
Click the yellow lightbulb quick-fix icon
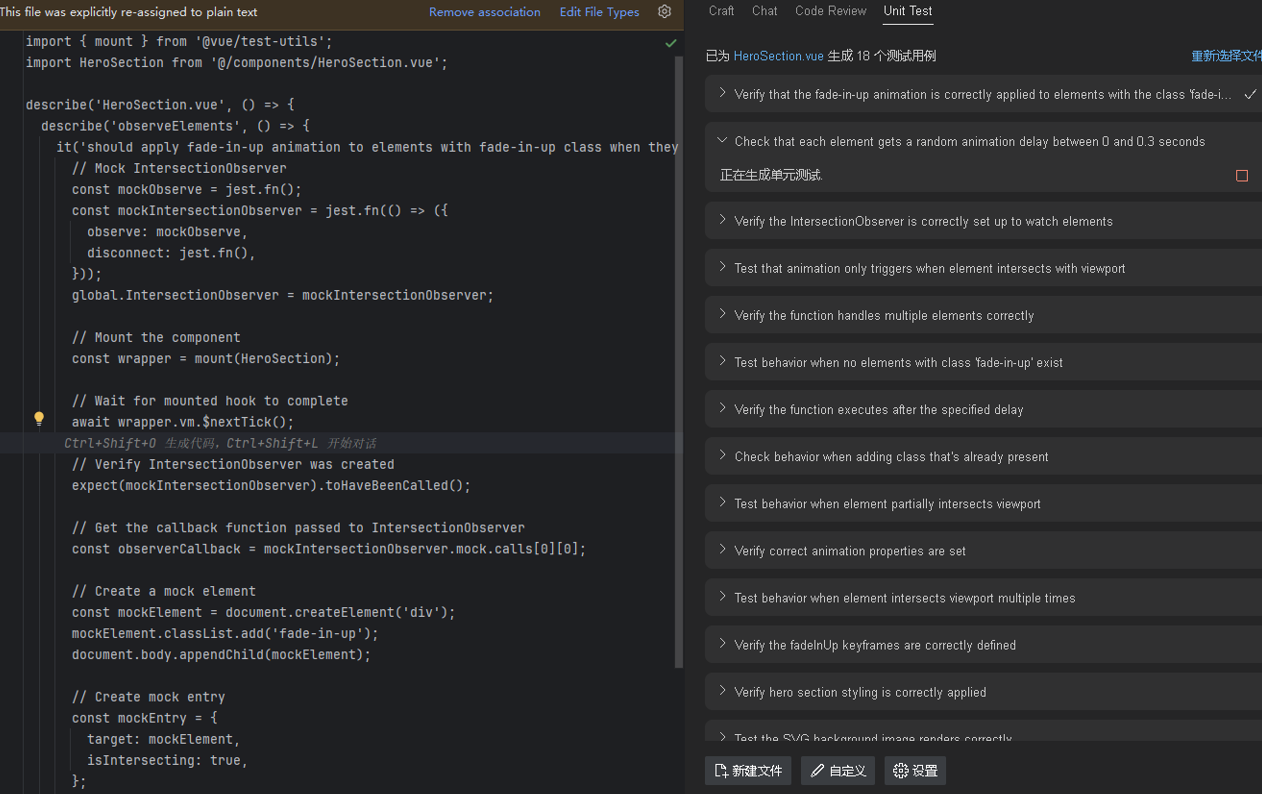pyautogui.click(x=39, y=420)
